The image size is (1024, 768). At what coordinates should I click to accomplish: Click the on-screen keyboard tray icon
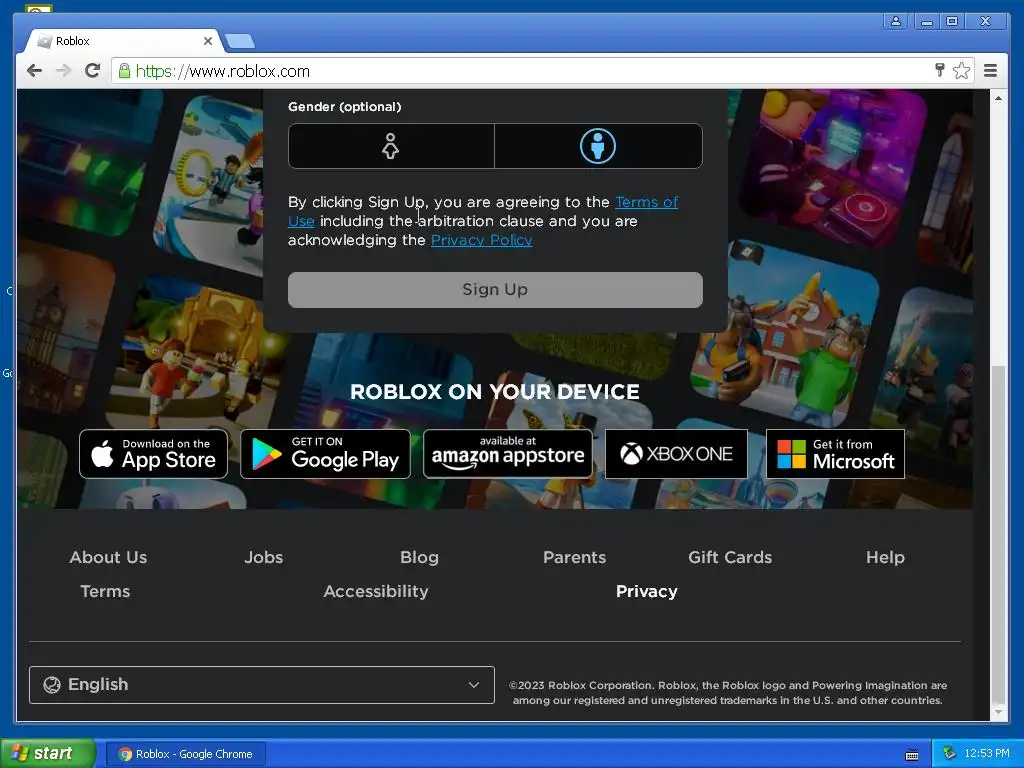click(x=912, y=755)
